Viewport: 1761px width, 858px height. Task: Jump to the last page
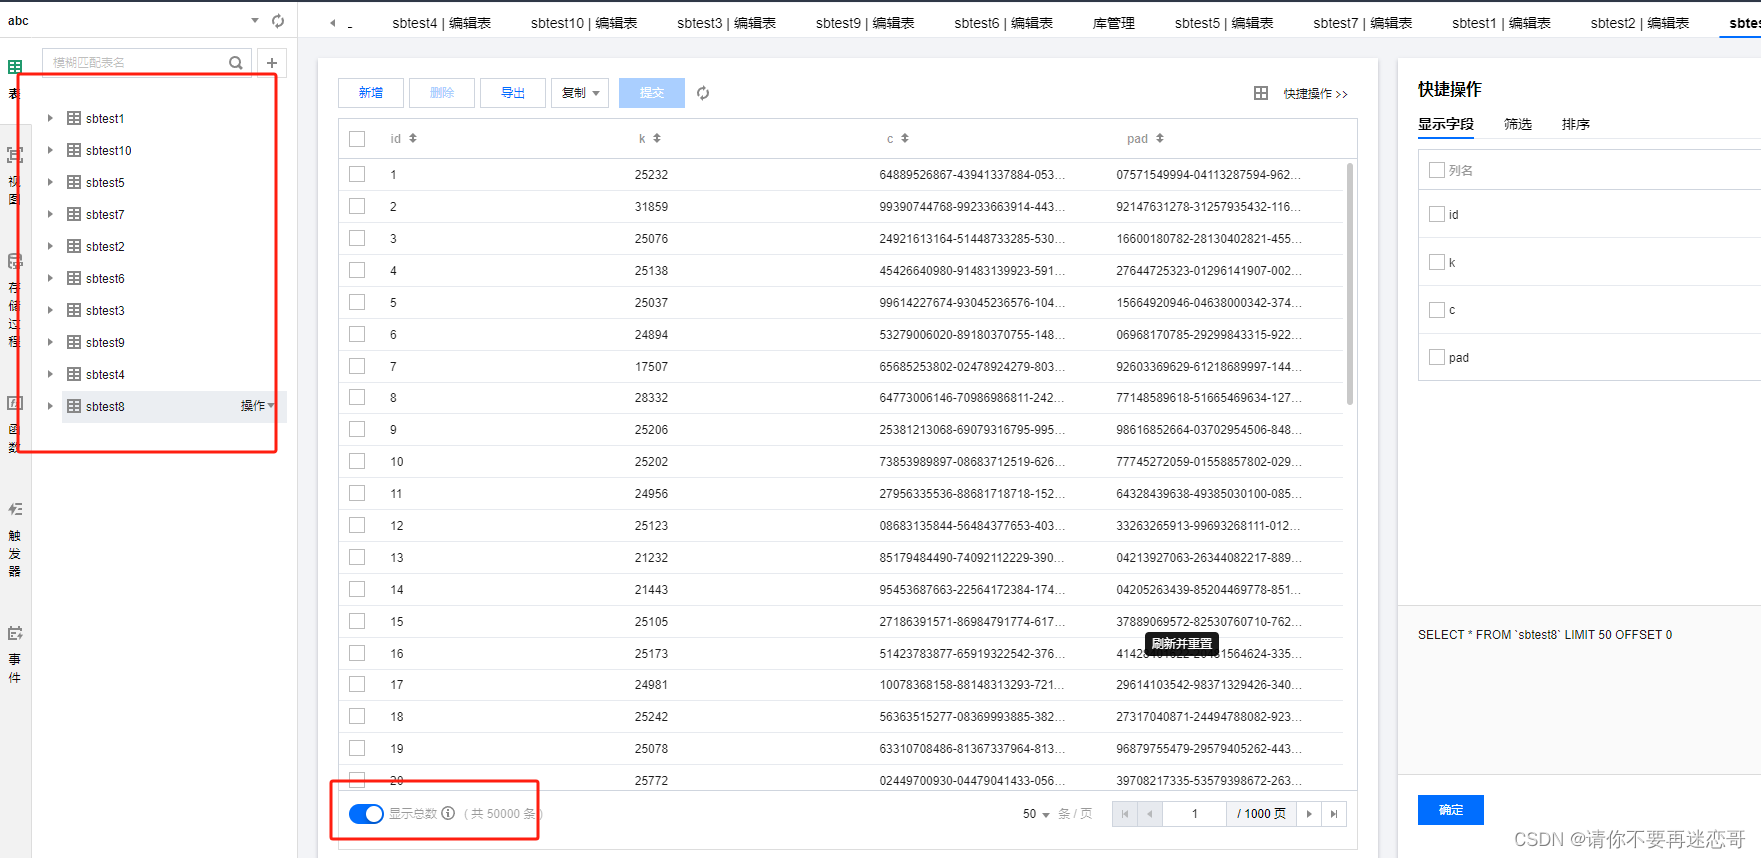[x=1334, y=814]
